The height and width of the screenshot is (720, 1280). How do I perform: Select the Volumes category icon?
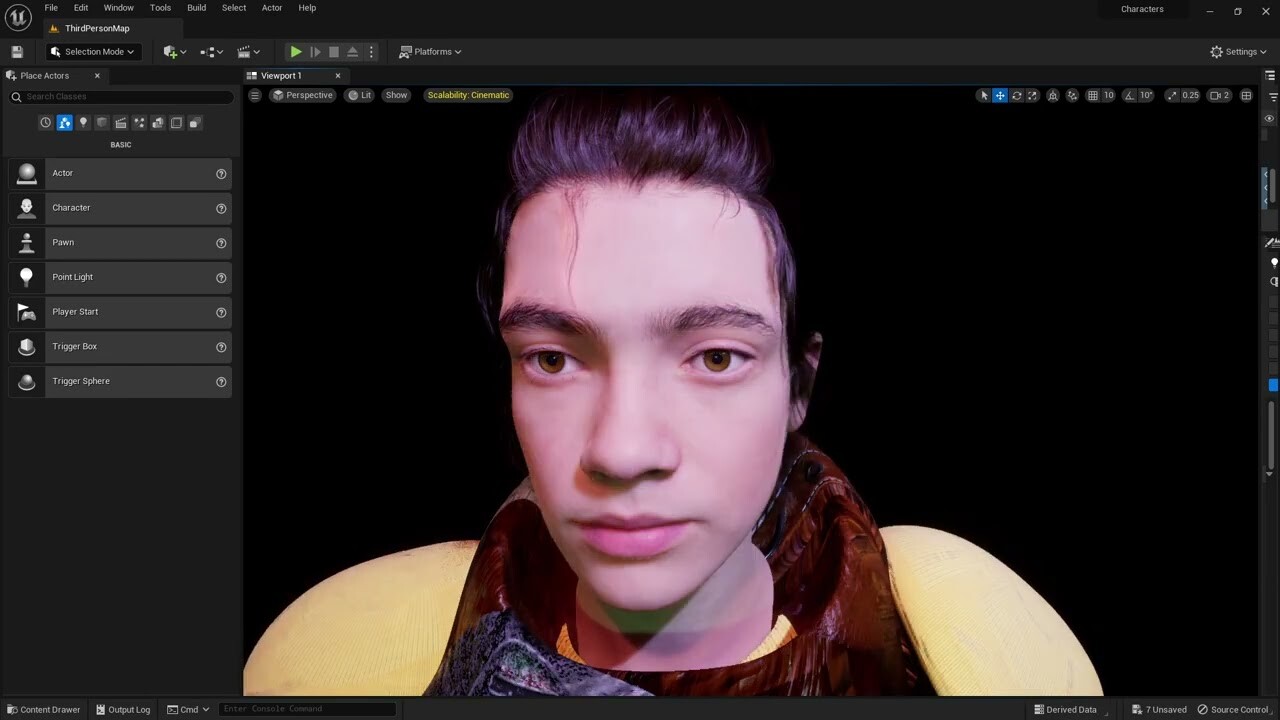[x=176, y=123]
